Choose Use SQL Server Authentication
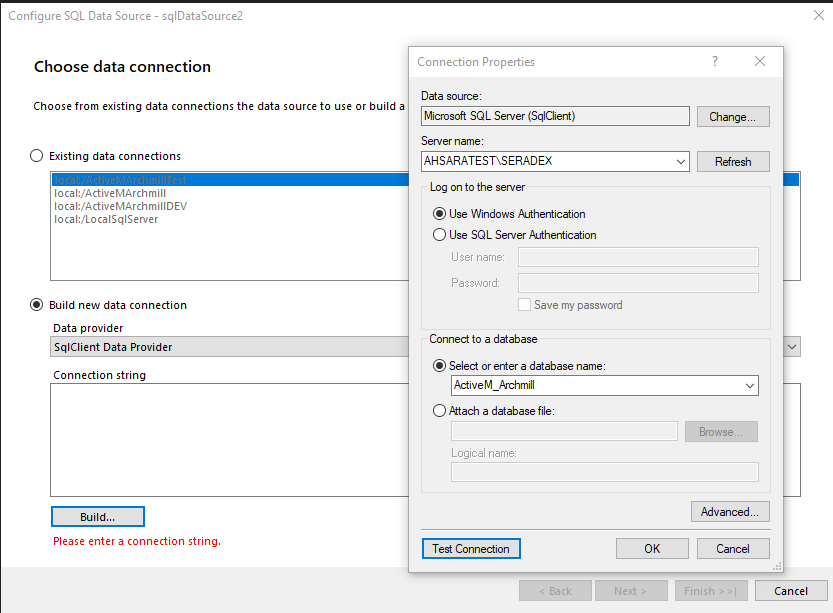The image size is (833, 613). (439, 235)
